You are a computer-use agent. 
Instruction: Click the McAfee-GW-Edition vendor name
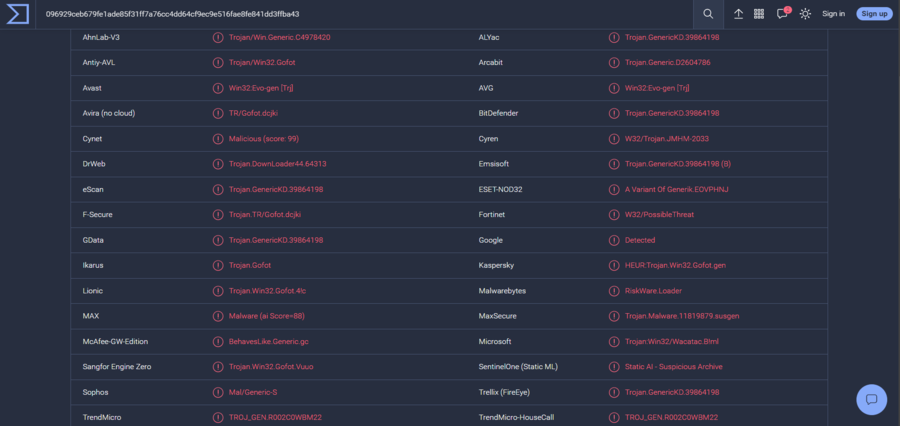coord(115,342)
